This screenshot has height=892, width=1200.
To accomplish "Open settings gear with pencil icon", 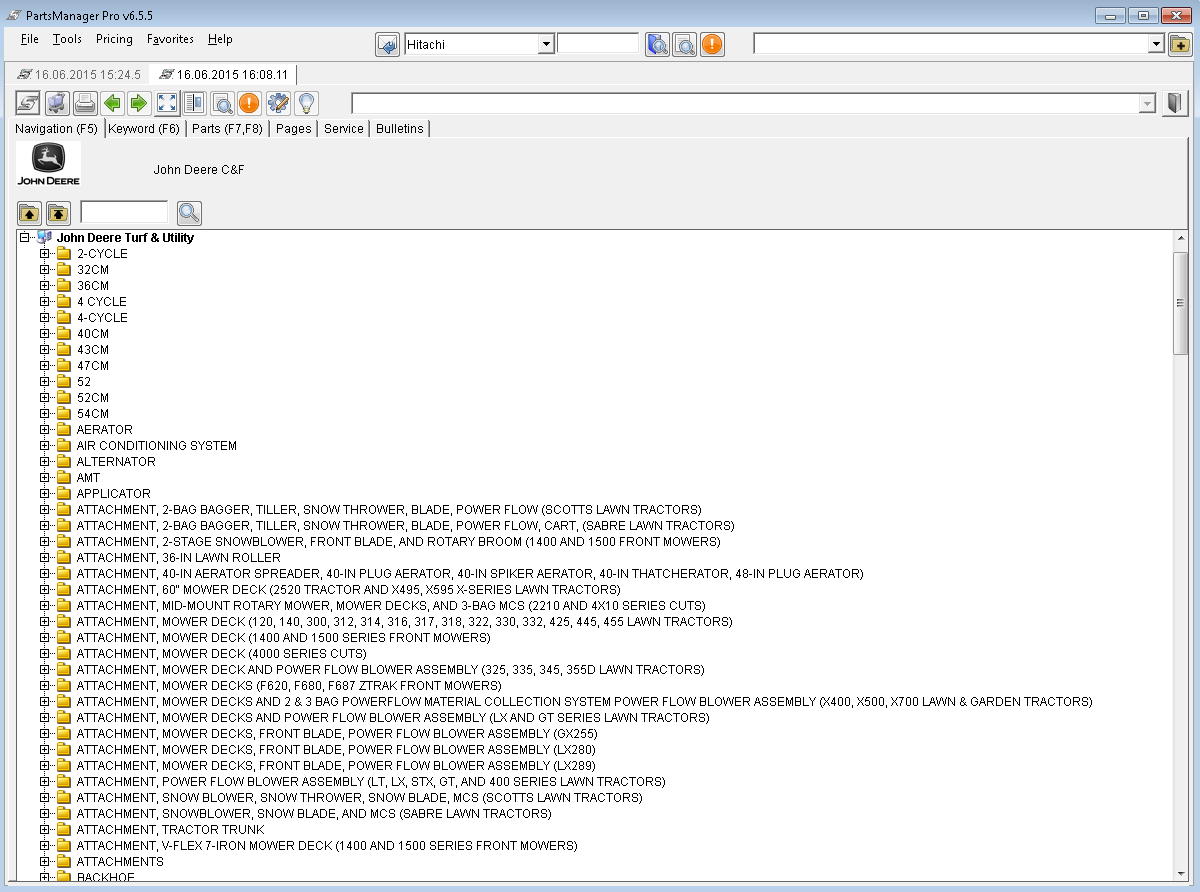I will click(x=278, y=103).
